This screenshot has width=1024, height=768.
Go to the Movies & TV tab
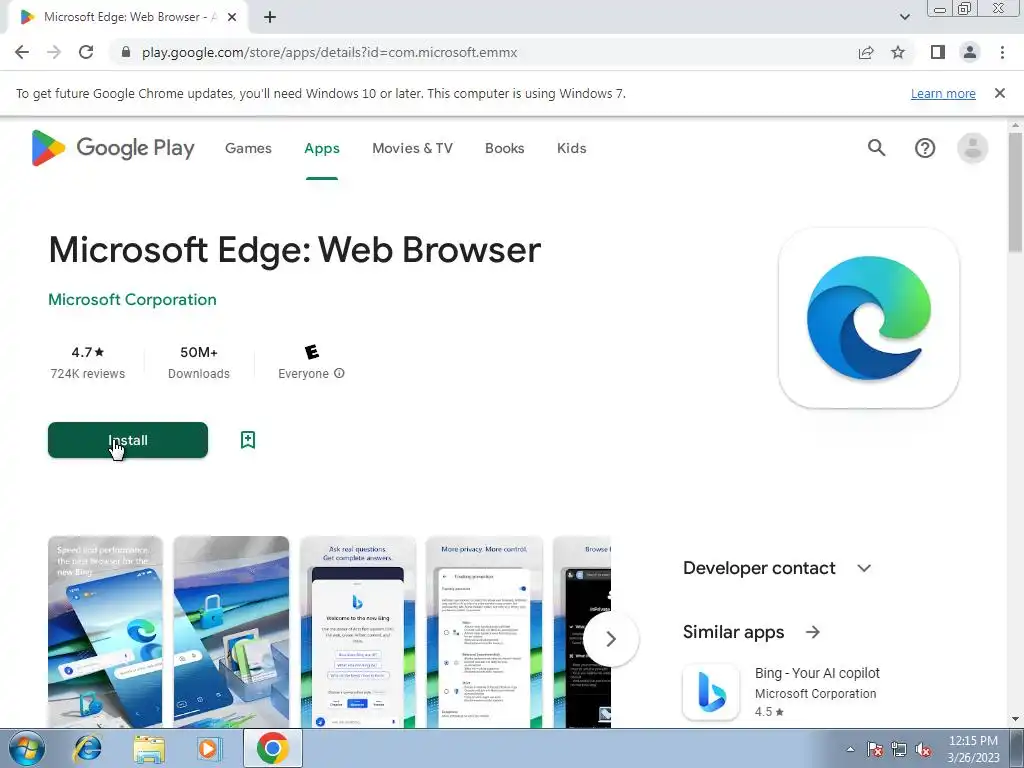[412, 148]
